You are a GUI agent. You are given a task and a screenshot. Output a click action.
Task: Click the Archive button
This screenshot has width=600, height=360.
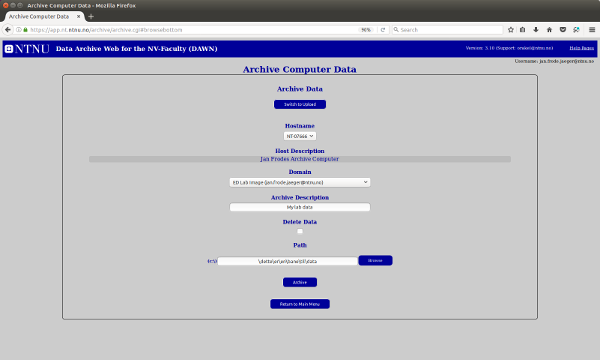coord(300,282)
